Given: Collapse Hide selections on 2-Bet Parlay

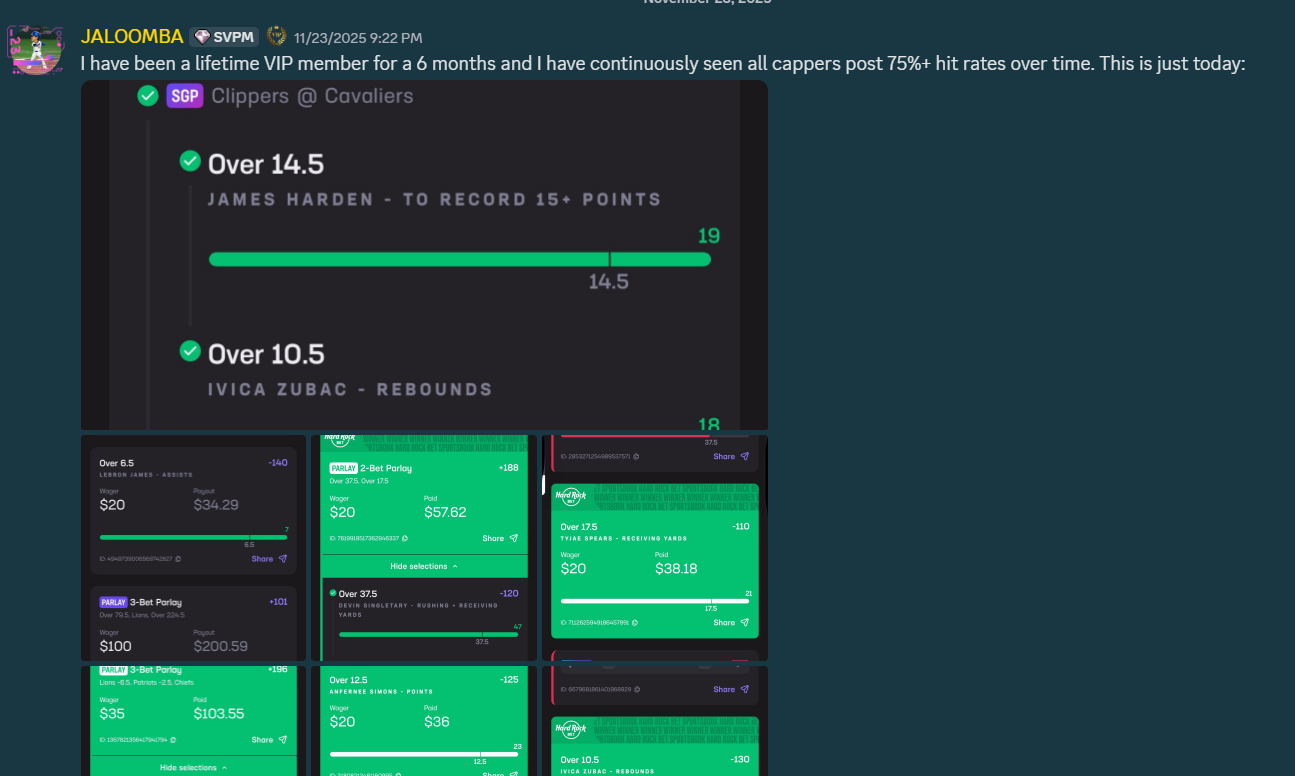Looking at the screenshot, I should click(x=424, y=566).
